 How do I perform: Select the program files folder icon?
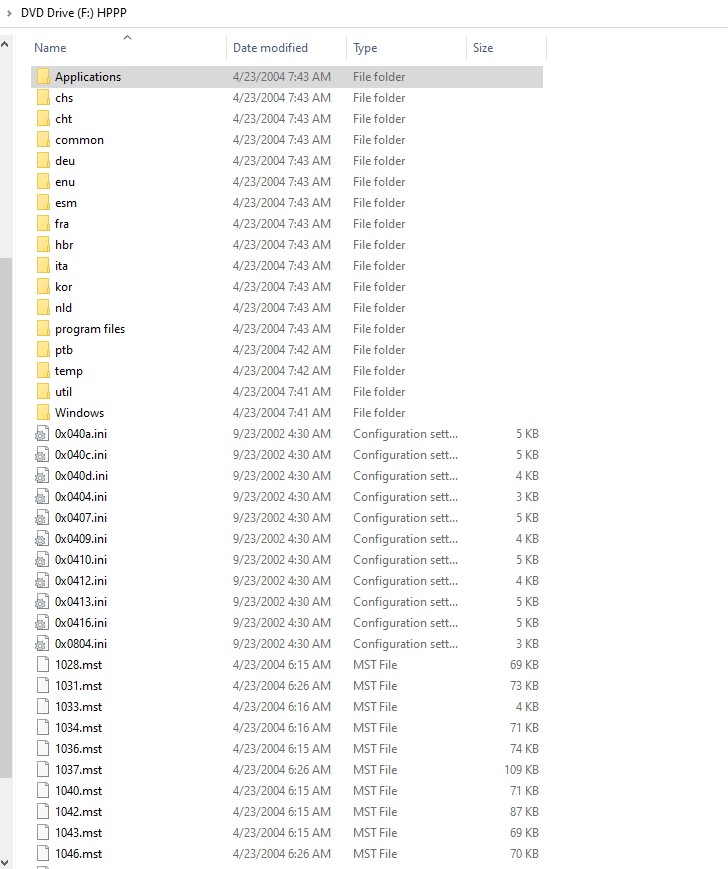click(x=42, y=329)
